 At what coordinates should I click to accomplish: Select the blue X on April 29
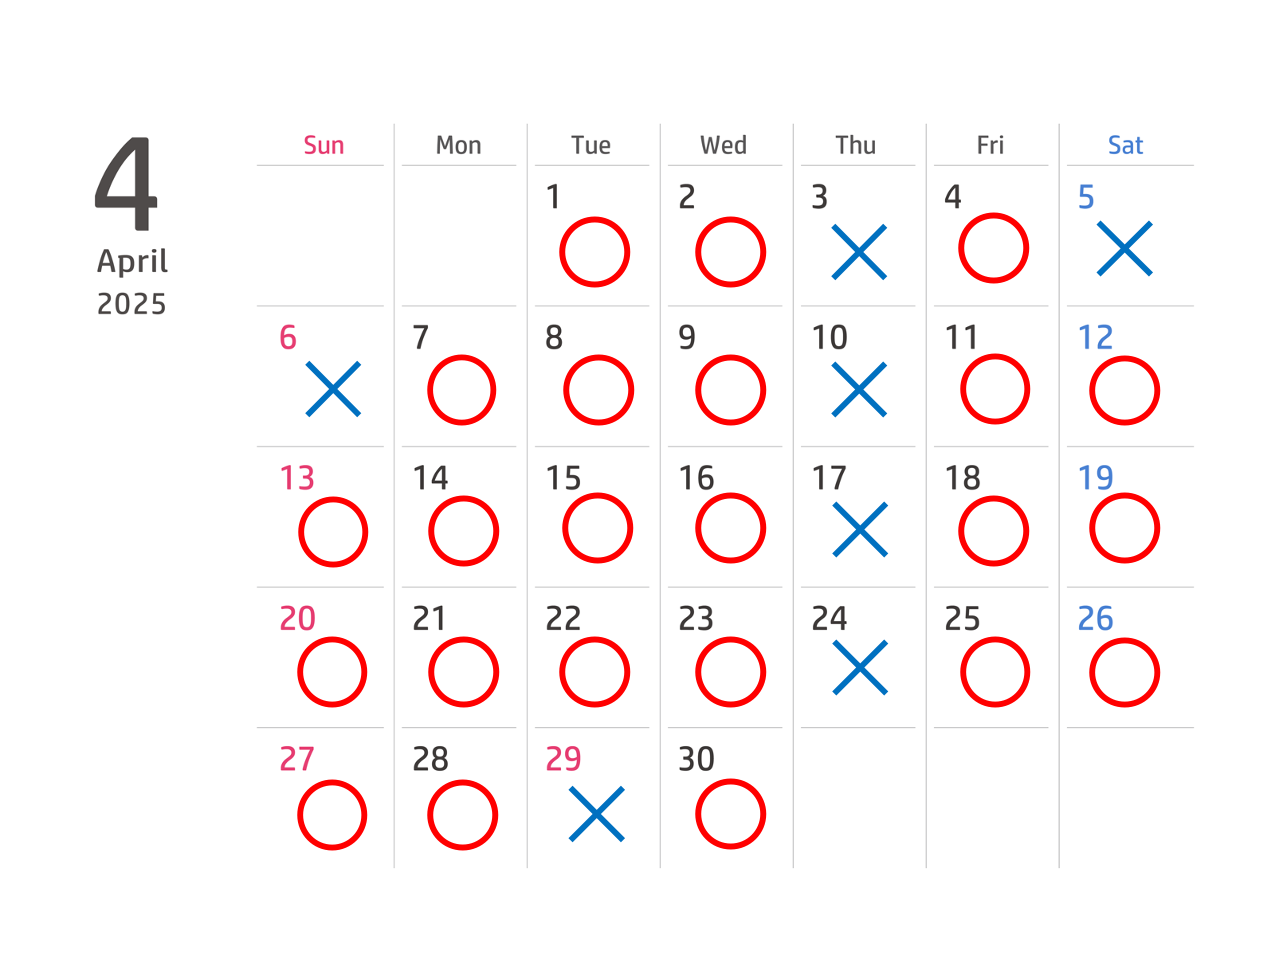pyautogui.click(x=596, y=813)
